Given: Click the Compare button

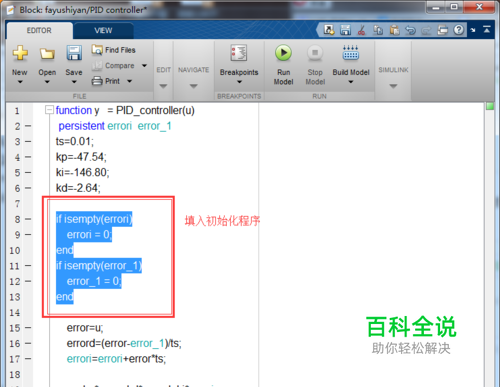Looking at the screenshot, I should coord(113,66).
